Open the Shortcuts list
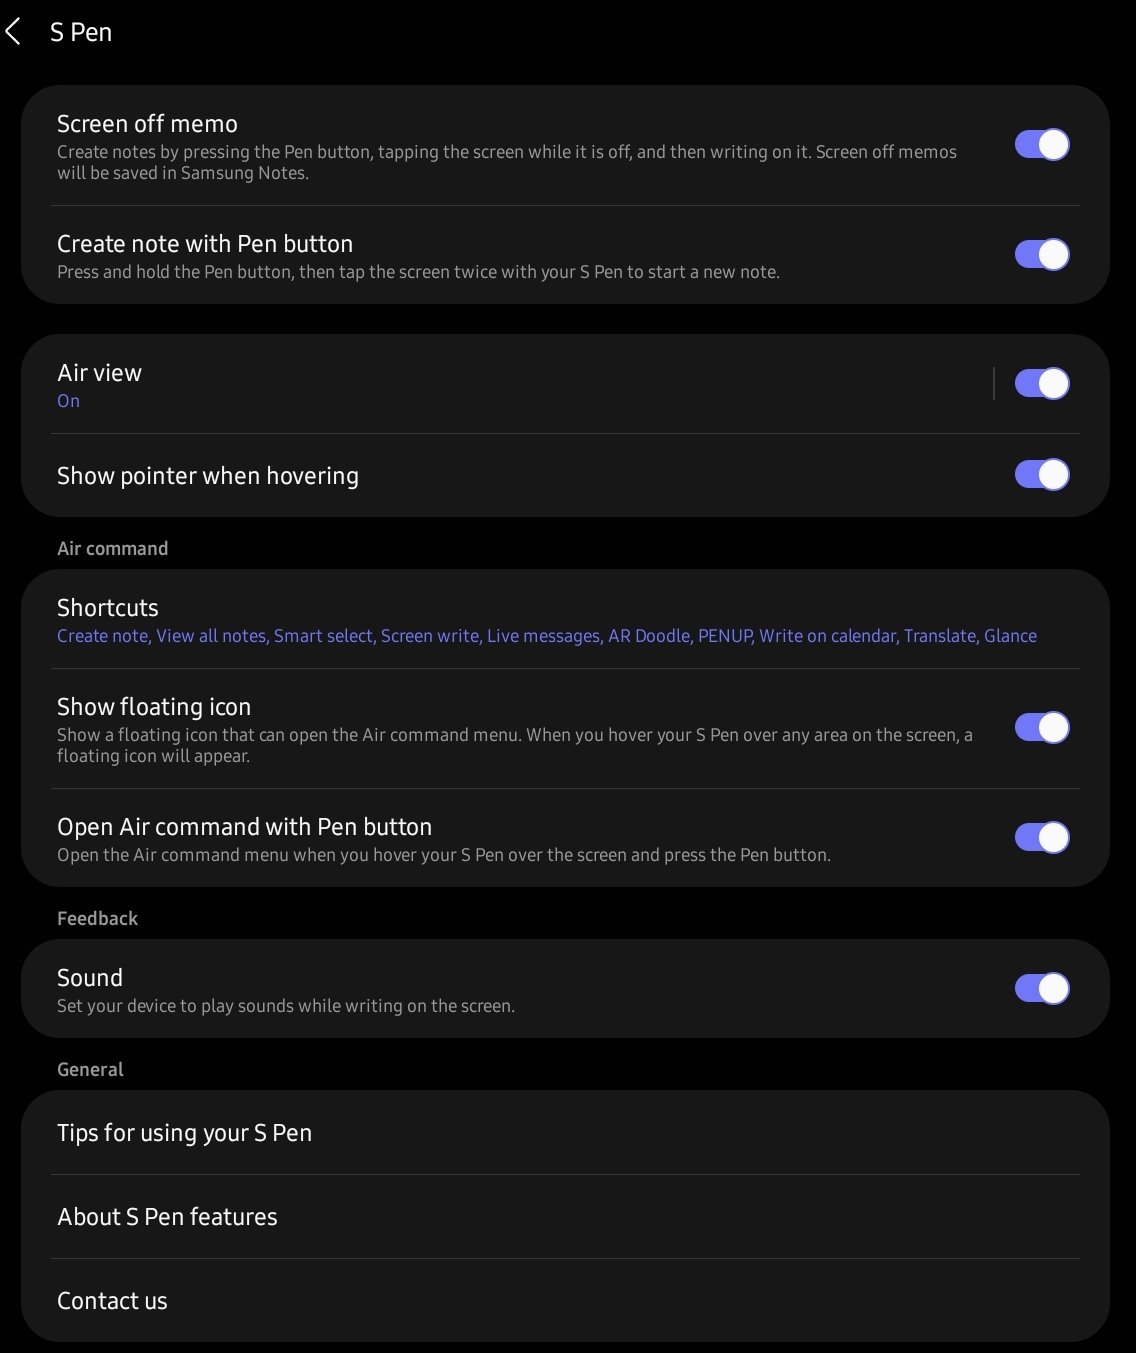Image resolution: width=1136 pixels, height=1353 pixels. [565, 620]
